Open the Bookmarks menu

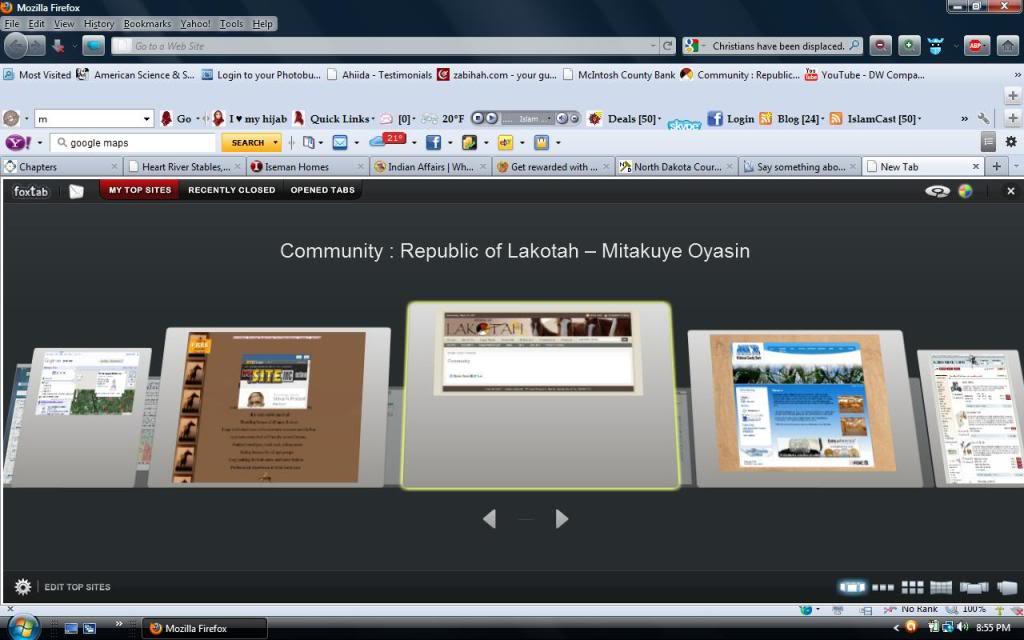point(148,24)
